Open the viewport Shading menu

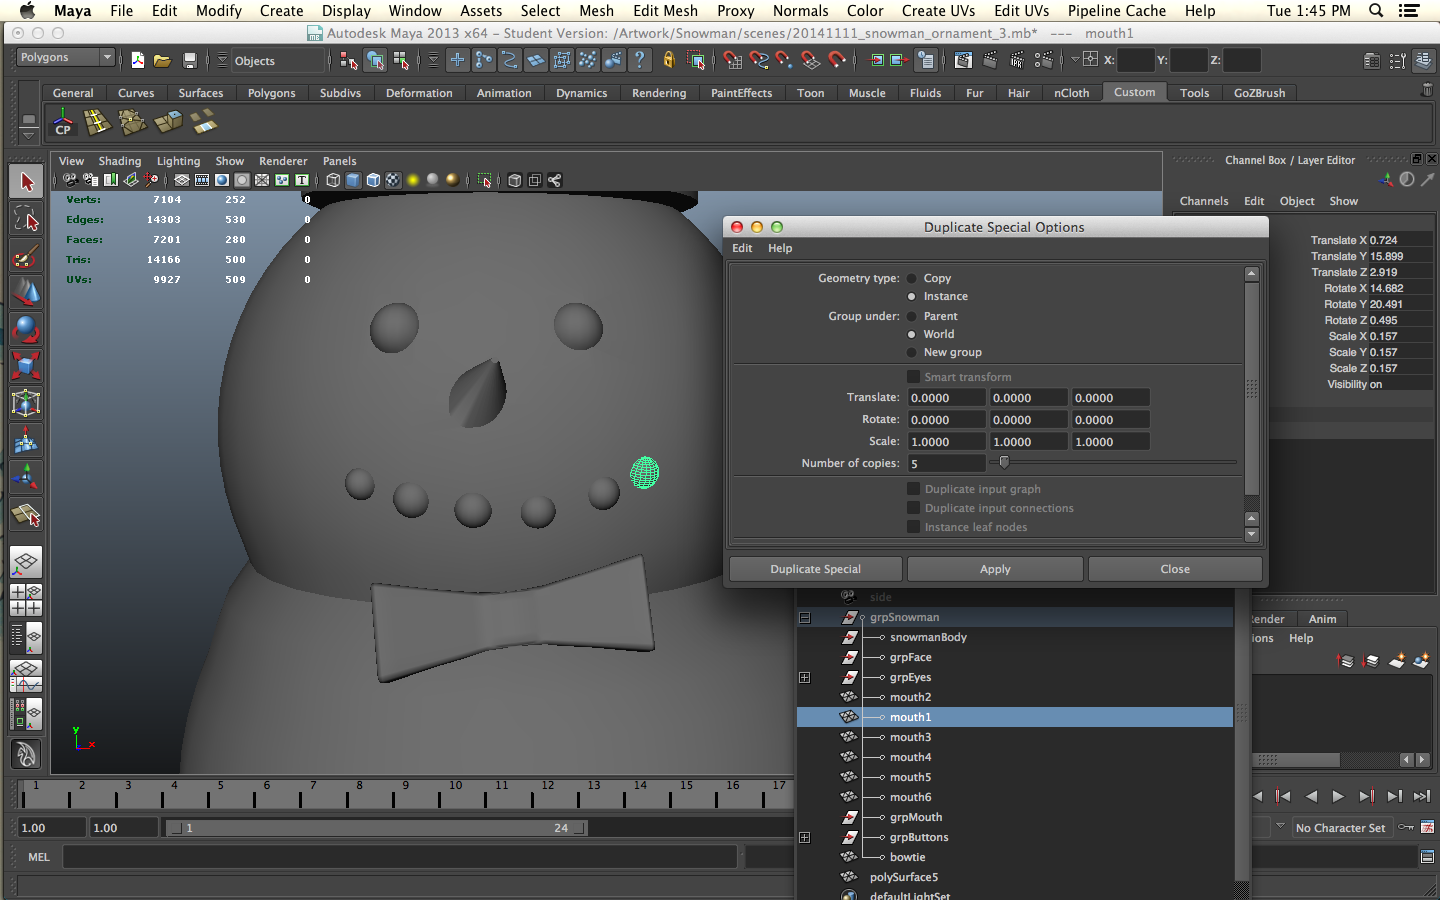[120, 161]
